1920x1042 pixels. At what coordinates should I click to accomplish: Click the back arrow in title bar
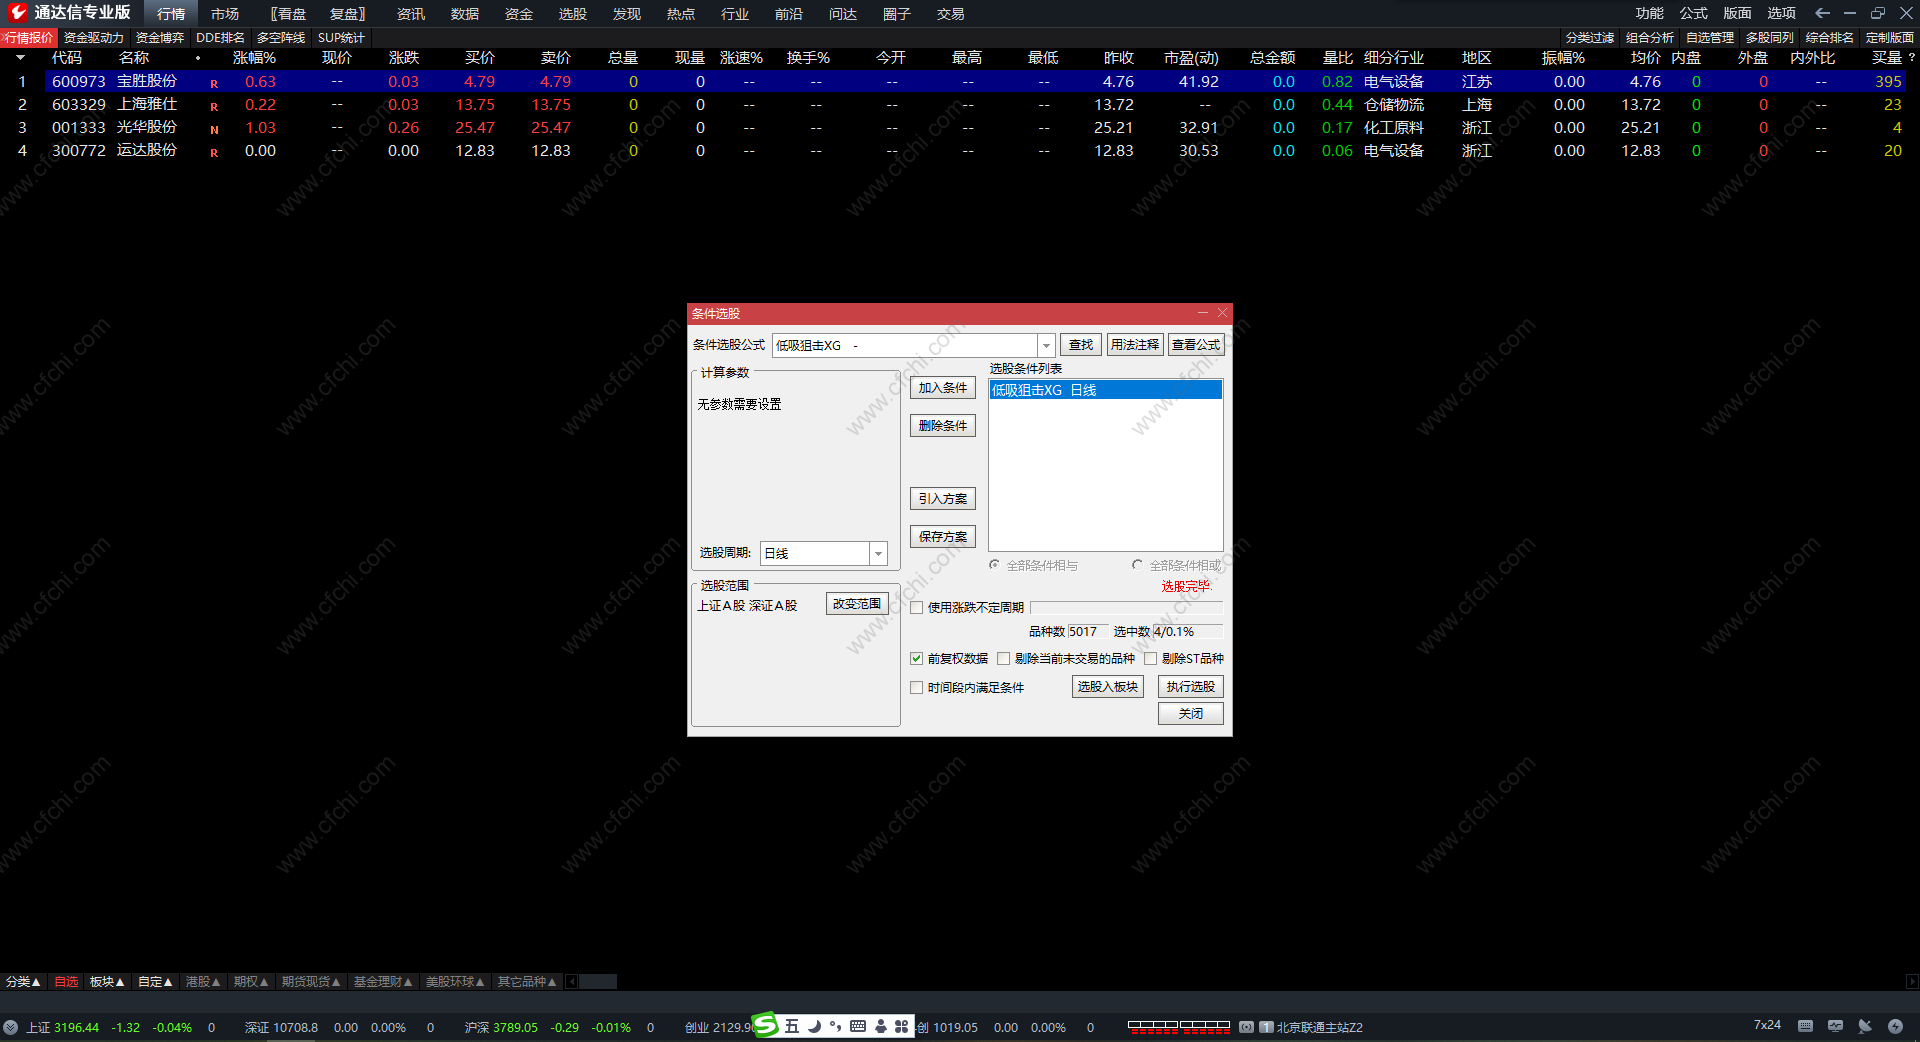click(x=1822, y=13)
